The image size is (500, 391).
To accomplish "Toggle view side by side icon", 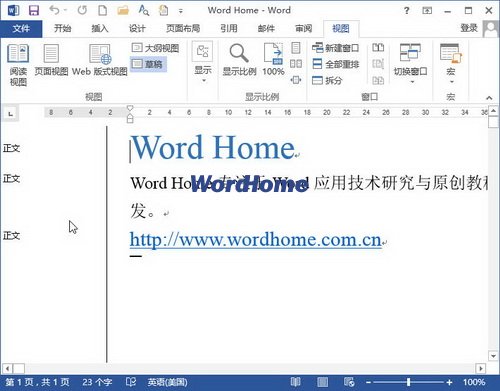I will pos(378,48).
